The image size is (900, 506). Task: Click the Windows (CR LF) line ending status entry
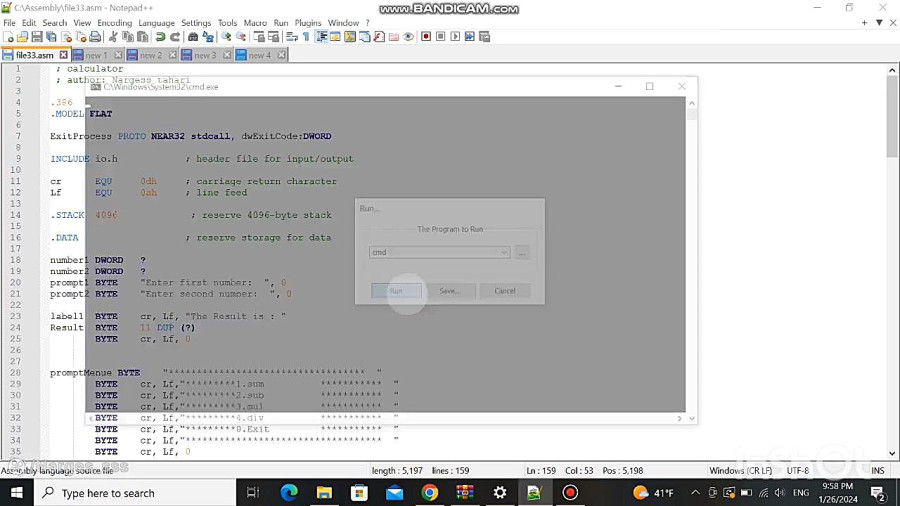tap(740, 470)
